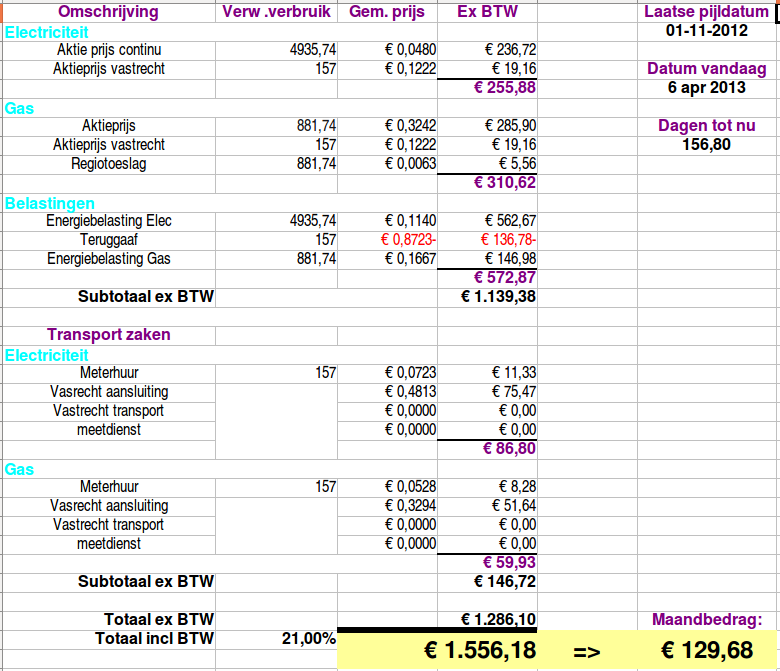Select the '€ 0,0723' meter rent price
Viewport: 780px width, 671px height.
(x=387, y=373)
